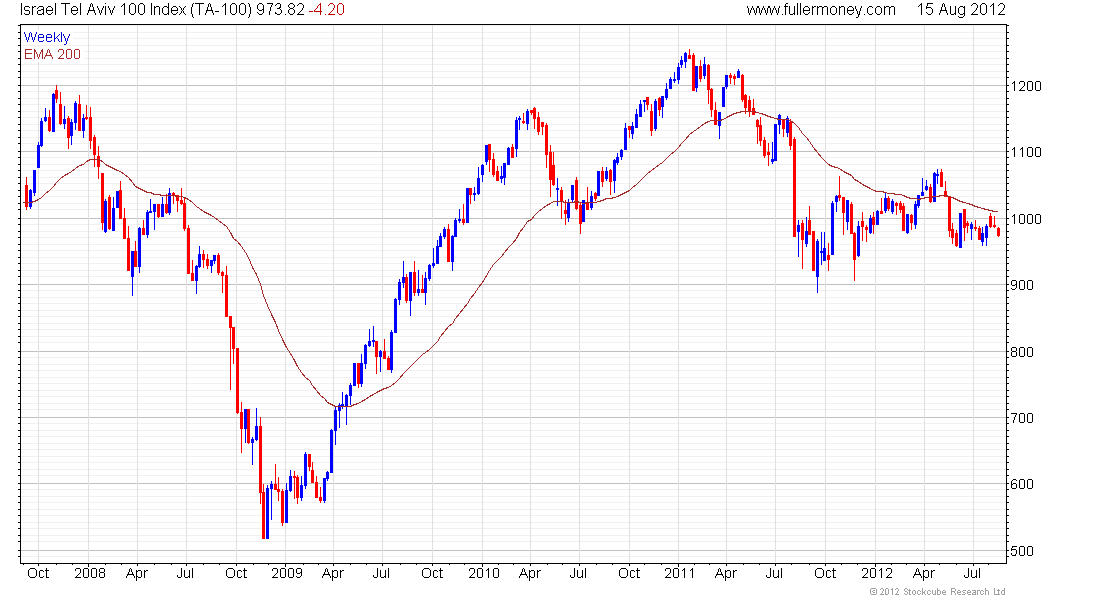1100x600 pixels.
Task: Click the Apr label following 2011
Action: tap(725, 574)
